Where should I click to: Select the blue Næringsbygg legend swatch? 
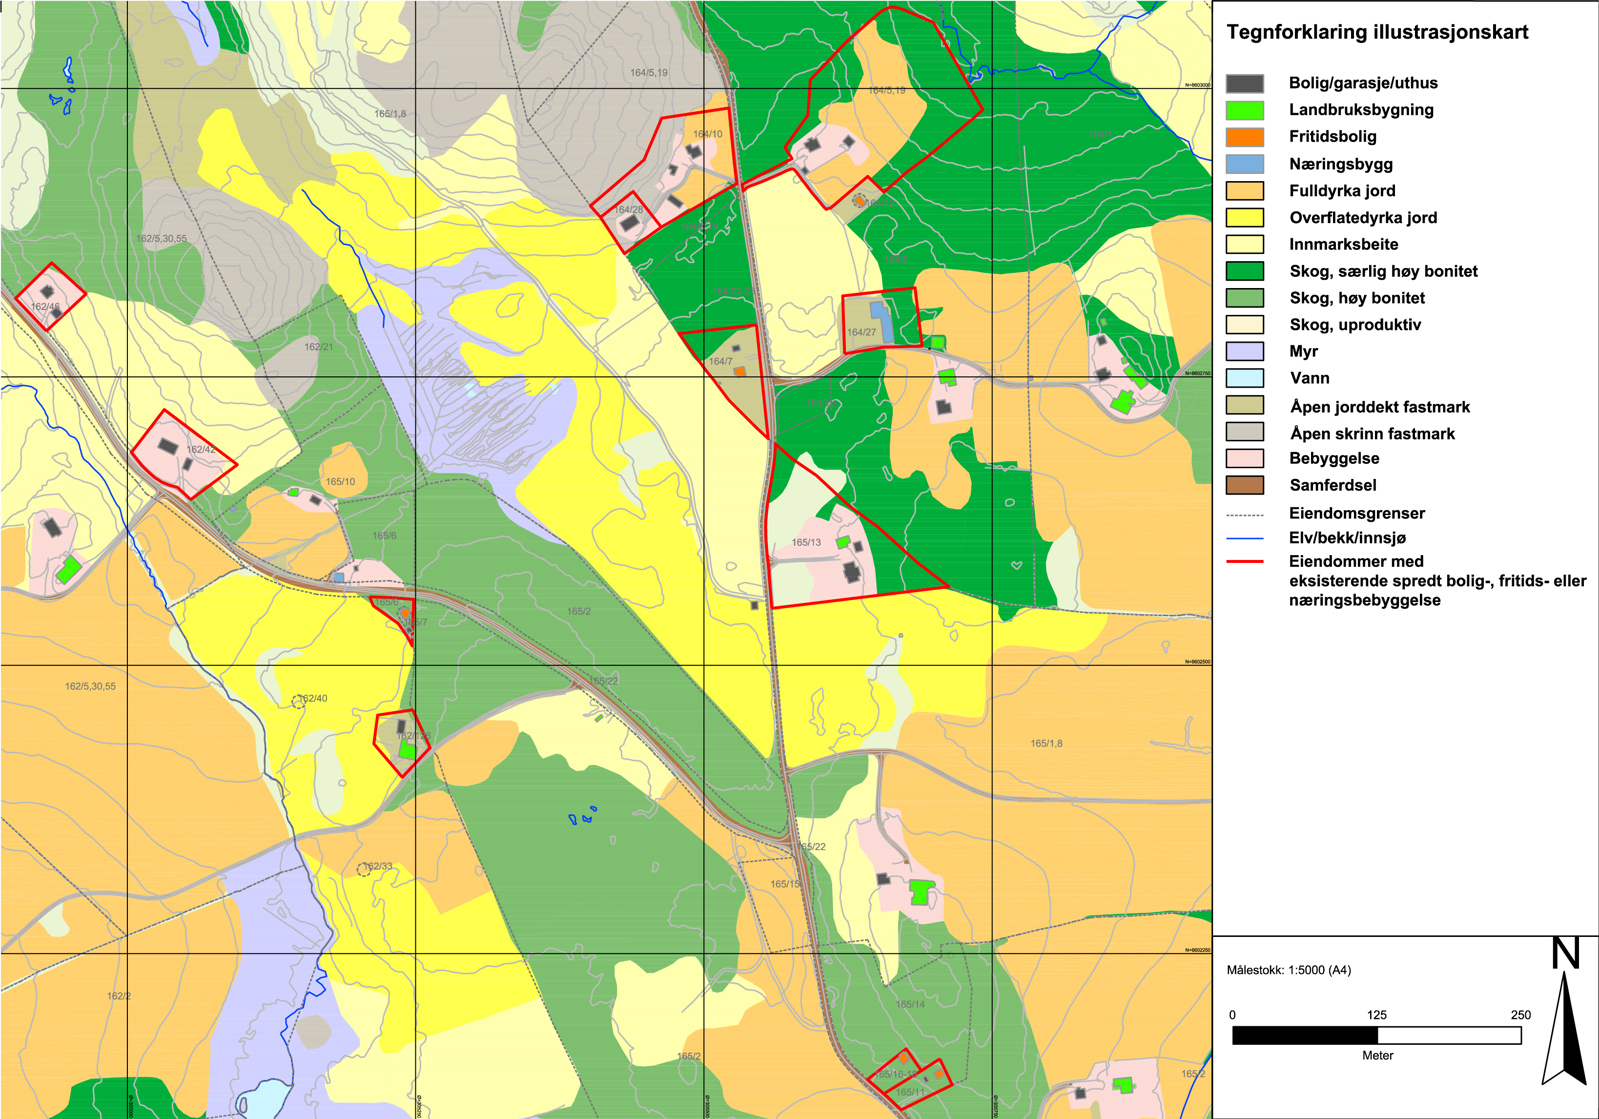pyautogui.click(x=1245, y=164)
